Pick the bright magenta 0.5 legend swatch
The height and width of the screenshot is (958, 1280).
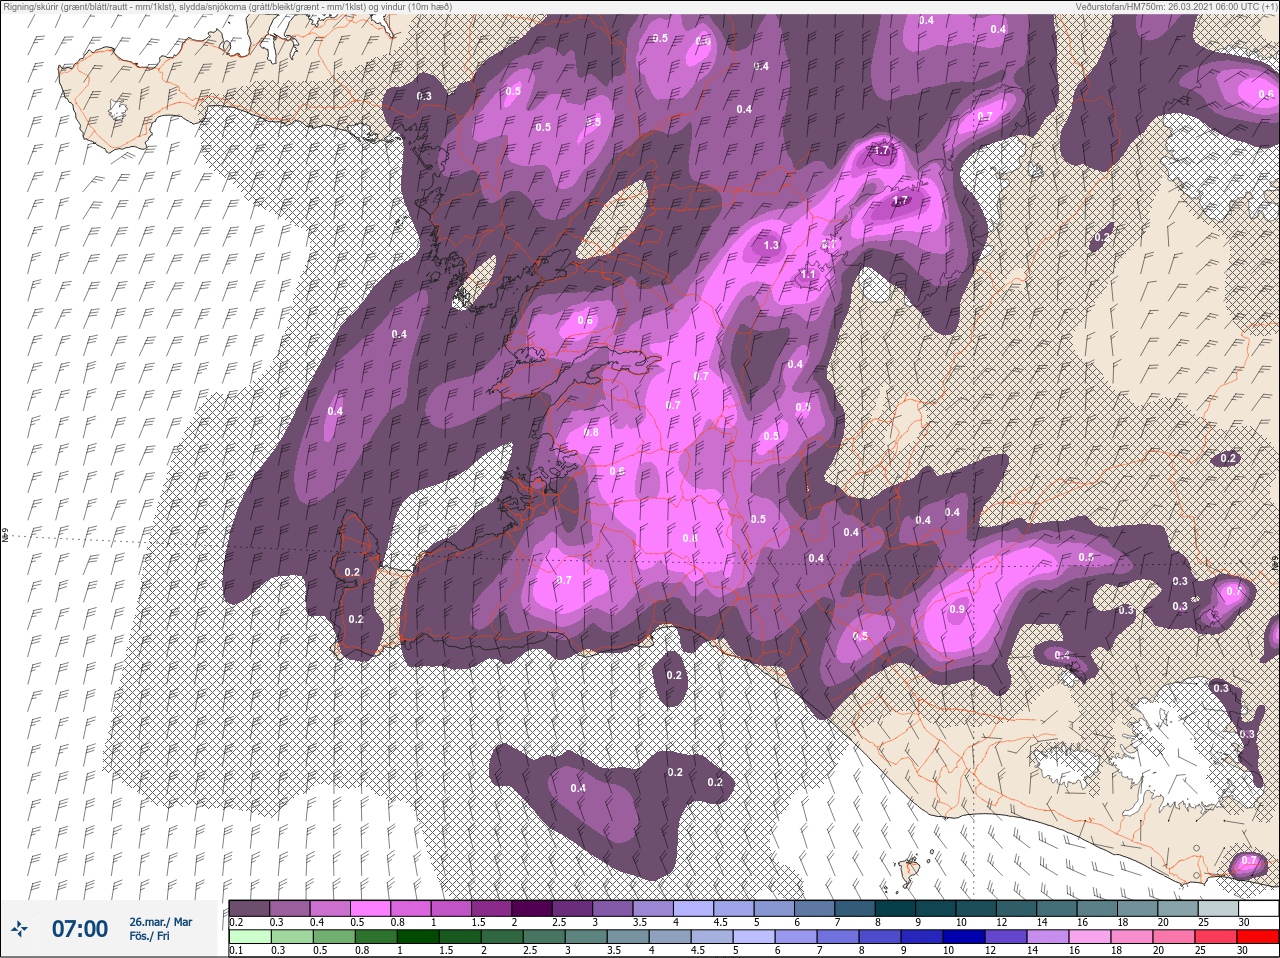click(371, 908)
